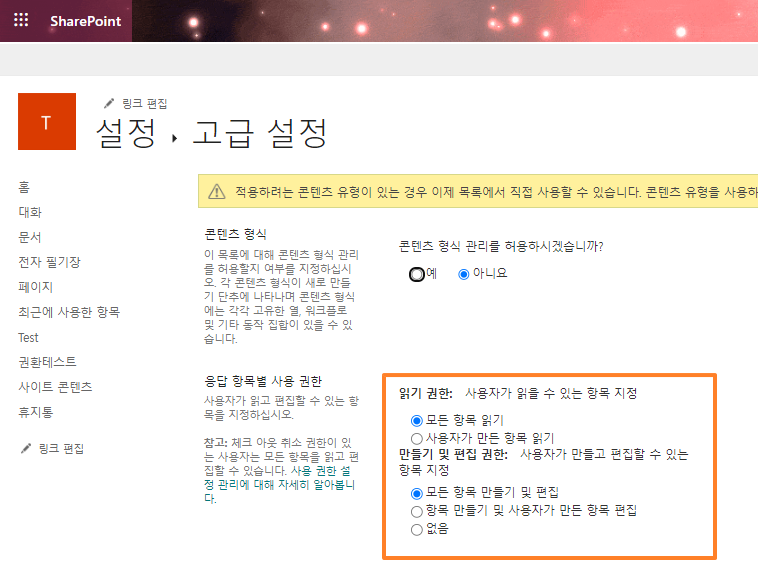Select 아니요 for content type management
This screenshot has width=758, height=562.
click(x=464, y=274)
